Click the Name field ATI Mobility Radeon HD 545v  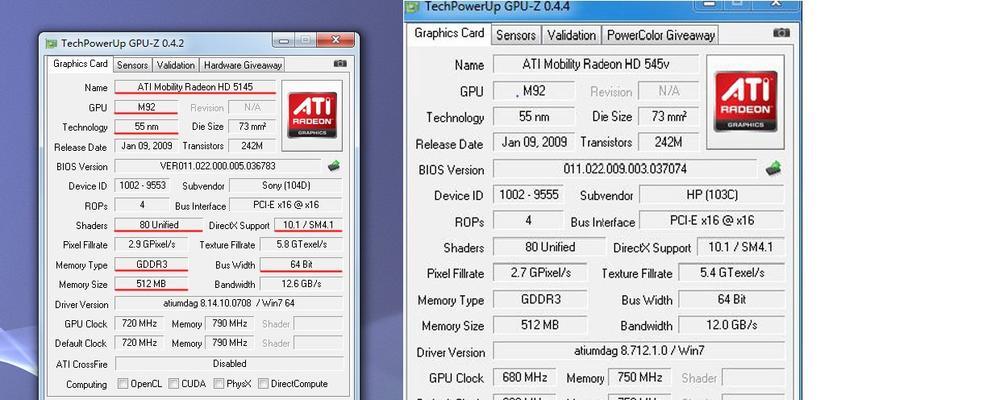(595, 64)
